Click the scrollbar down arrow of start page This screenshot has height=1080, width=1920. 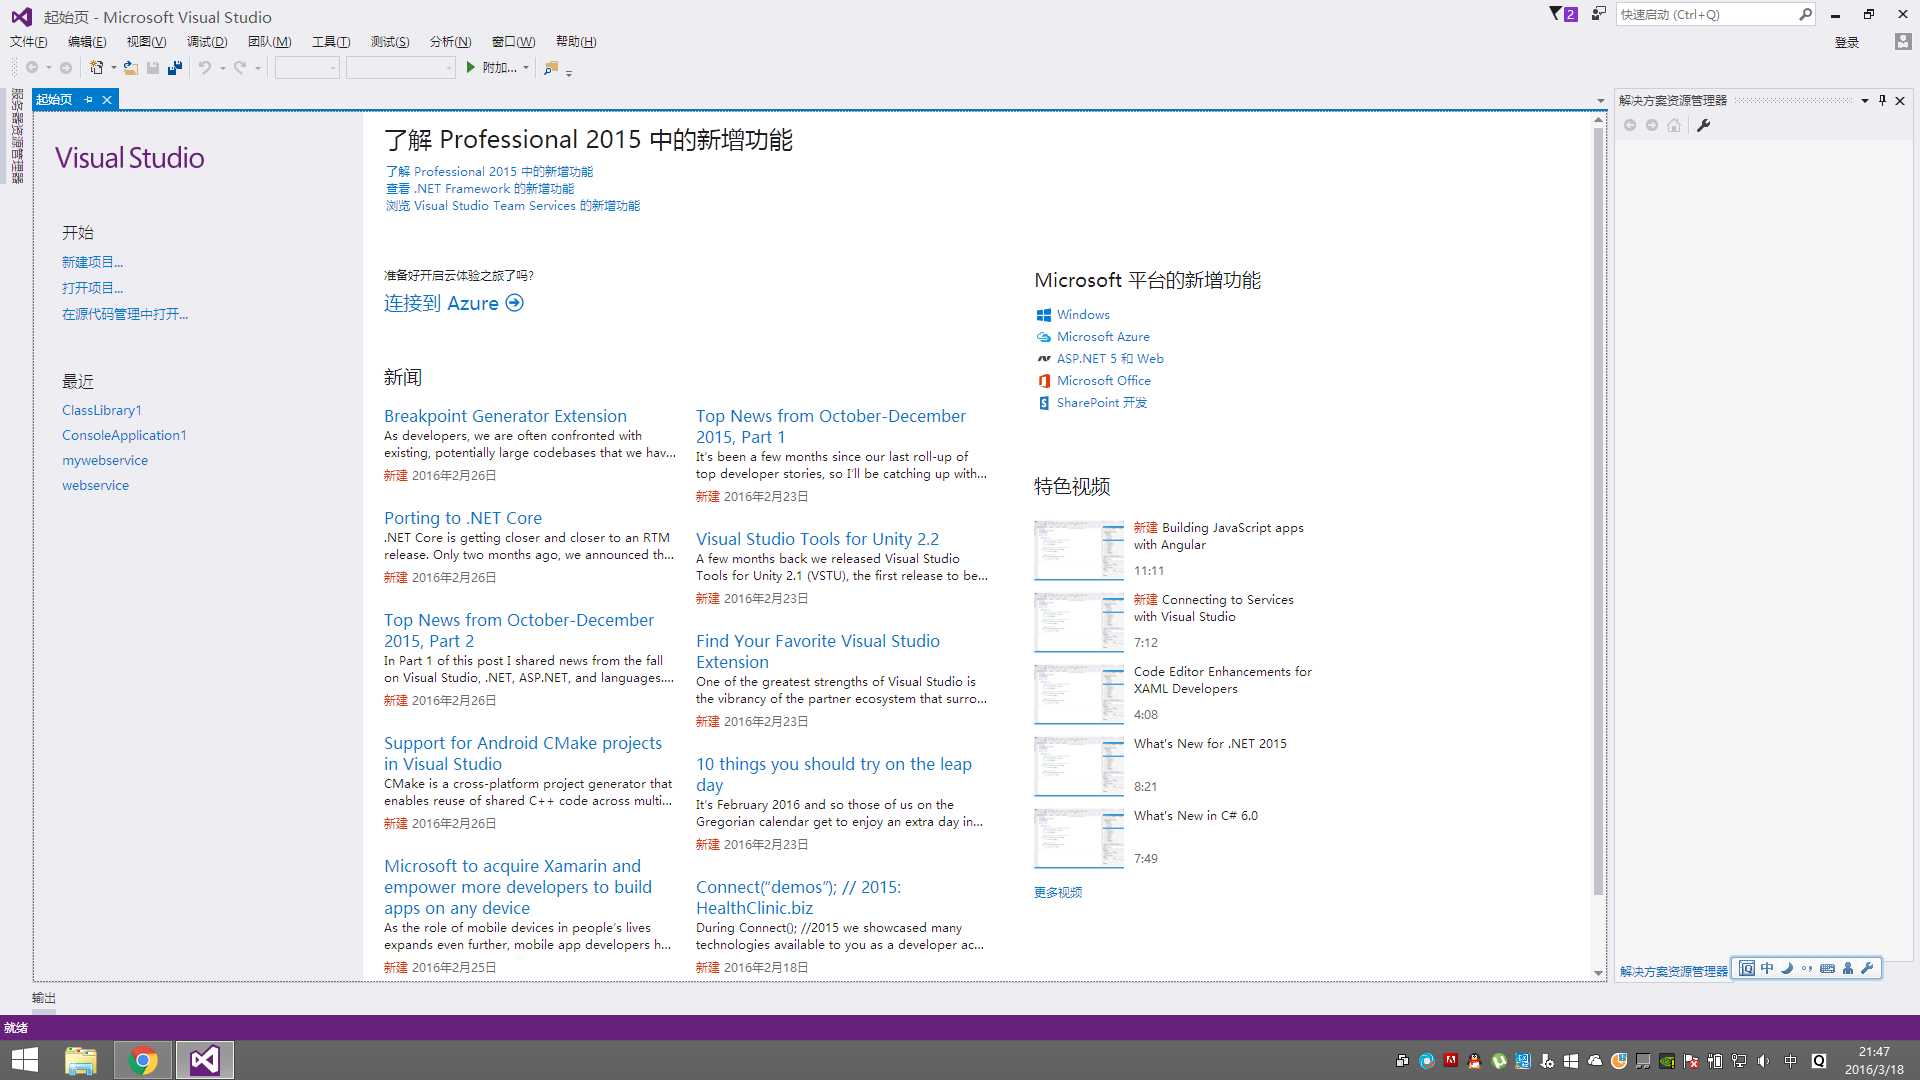pyautogui.click(x=1598, y=972)
